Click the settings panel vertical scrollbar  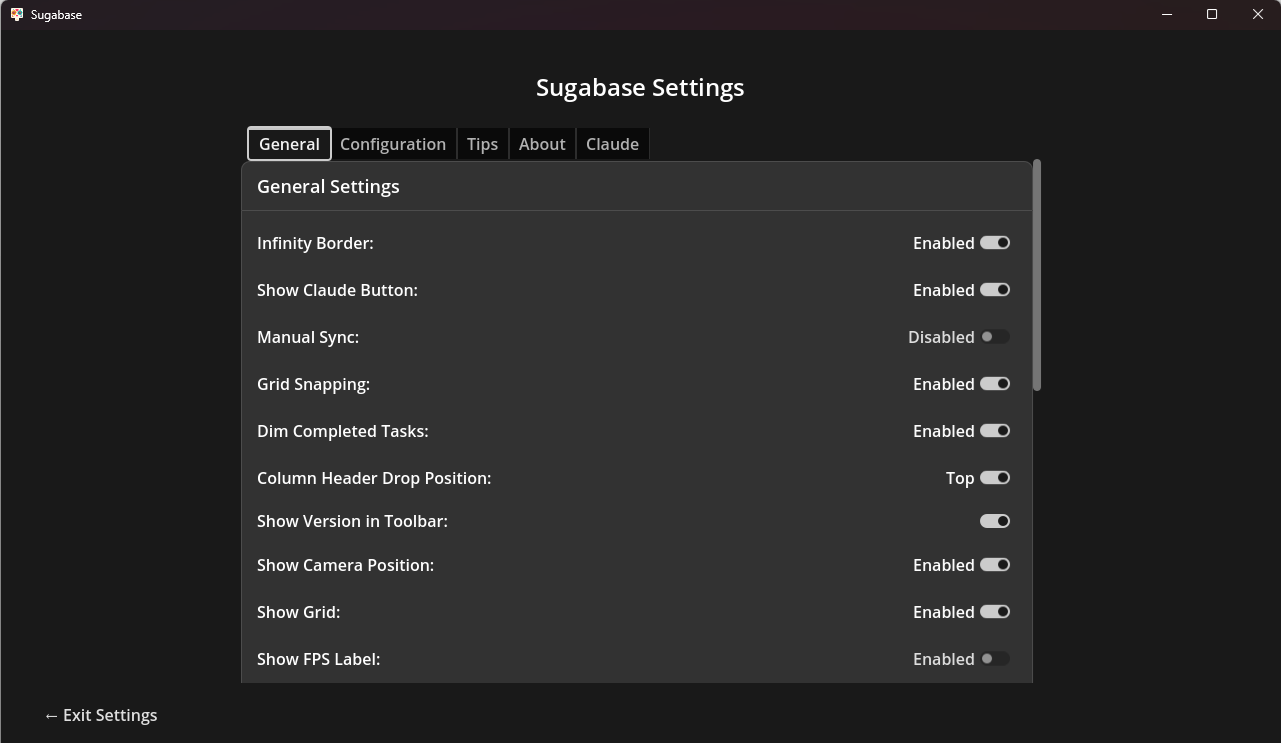1037,275
